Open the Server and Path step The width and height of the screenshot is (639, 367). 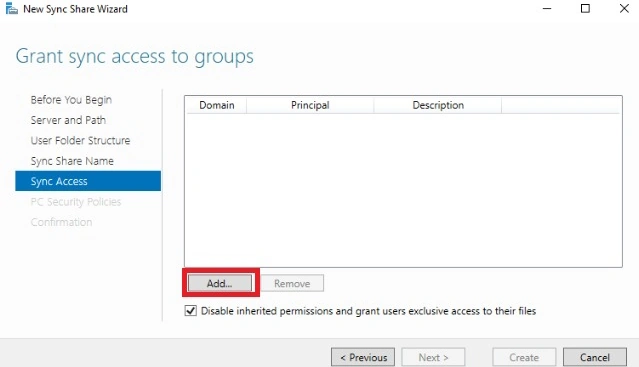pos(68,120)
